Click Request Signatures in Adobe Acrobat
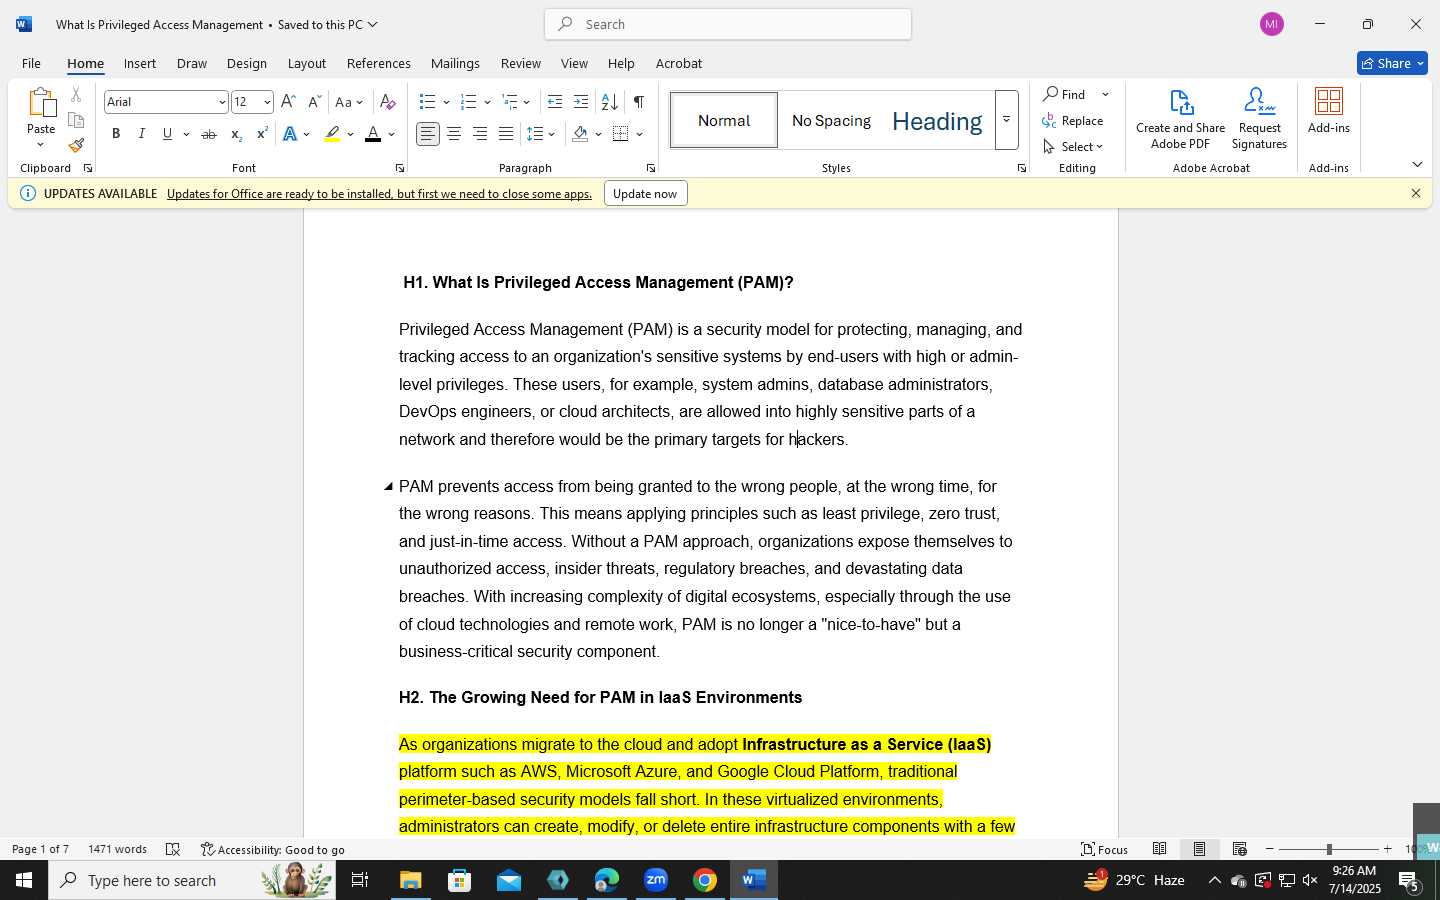Viewport: 1440px width, 900px height. [1259, 119]
